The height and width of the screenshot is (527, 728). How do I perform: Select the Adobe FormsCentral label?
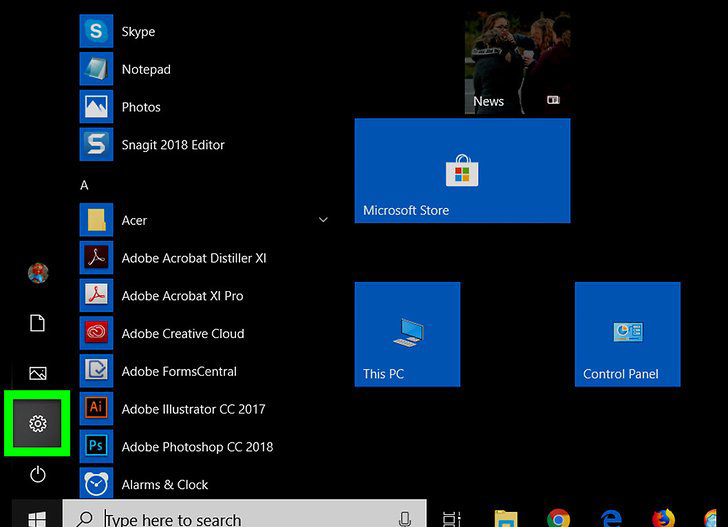tap(179, 371)
